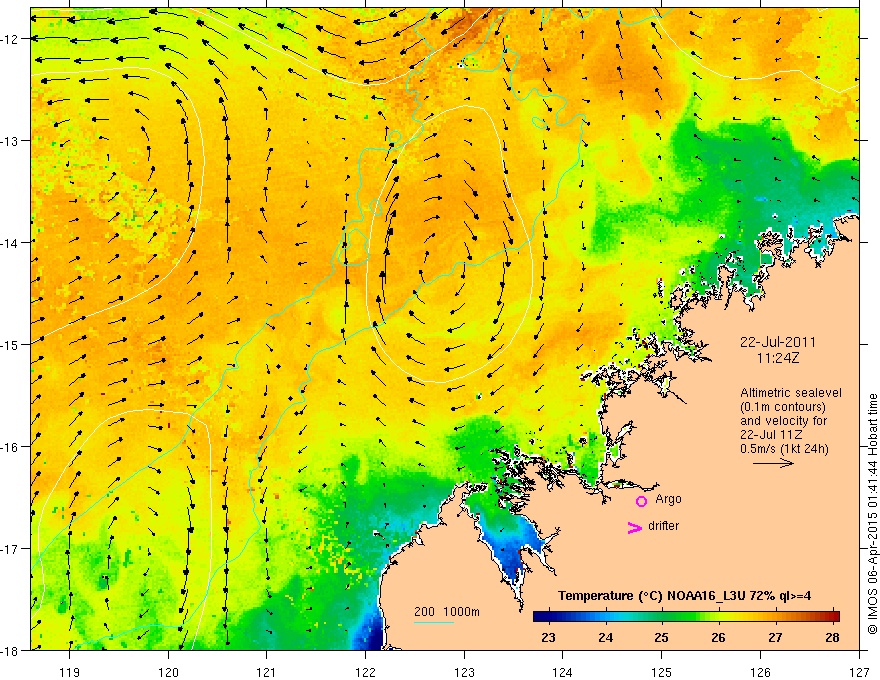
Task: Click the -13 latitude axis label
Action: tap(11, 141)
